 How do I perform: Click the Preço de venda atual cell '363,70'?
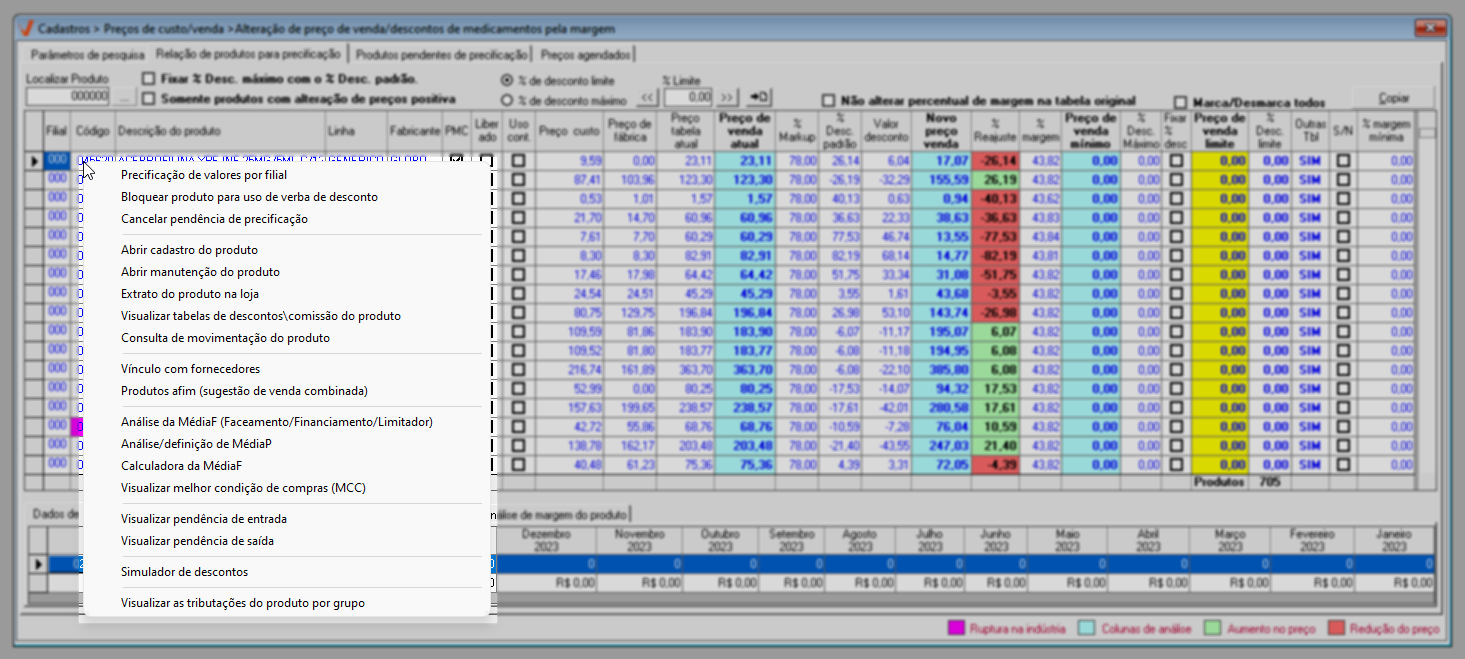click(x=744, y=369)
